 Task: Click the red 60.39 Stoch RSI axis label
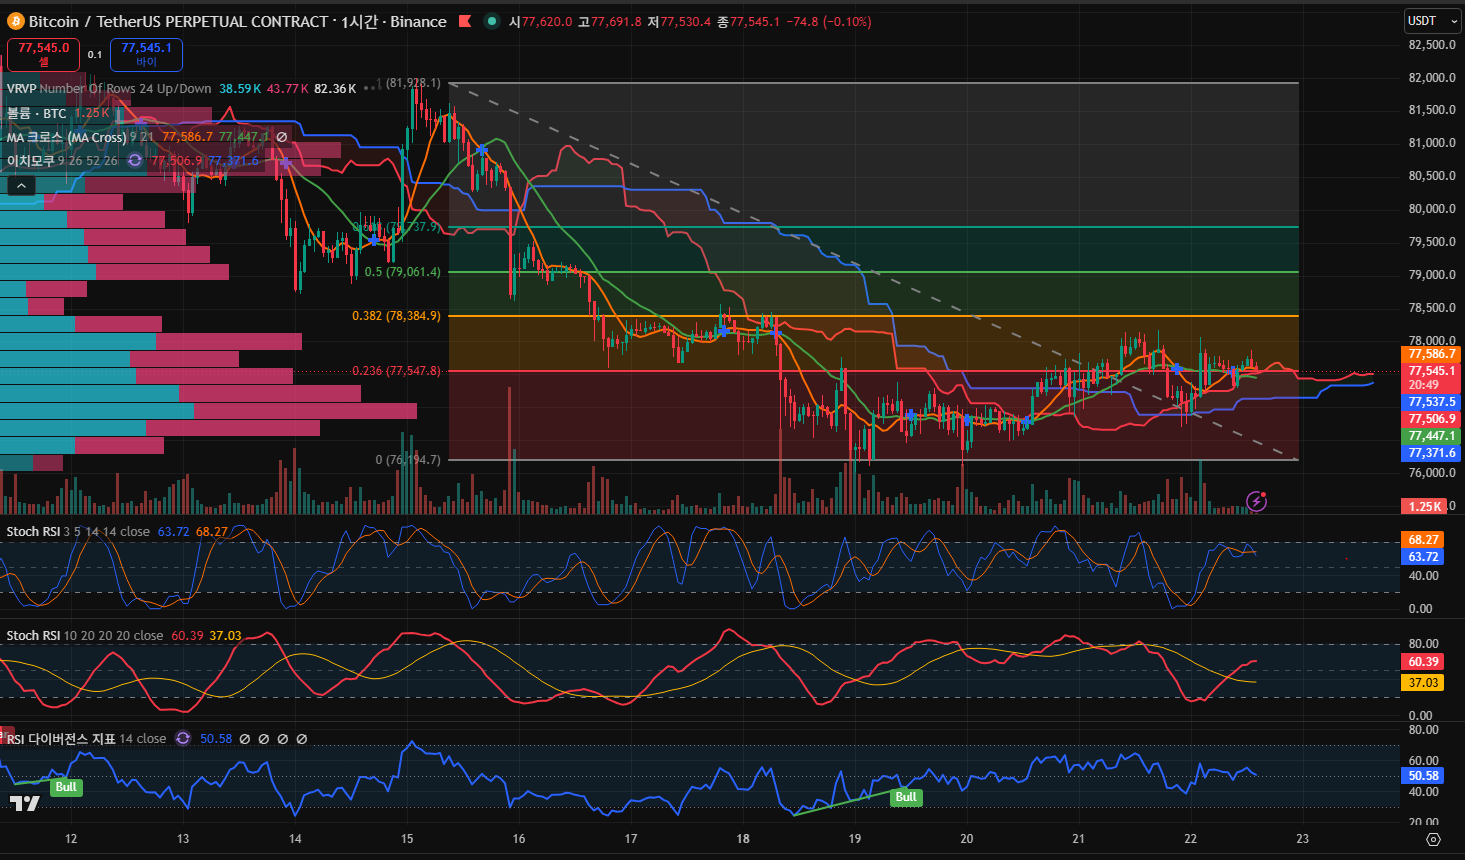click(x=1423, y=662)
